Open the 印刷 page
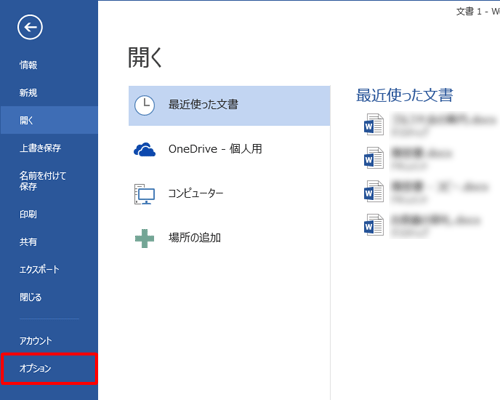The height and width of the screenshot is (400, 500). [49, 214]
